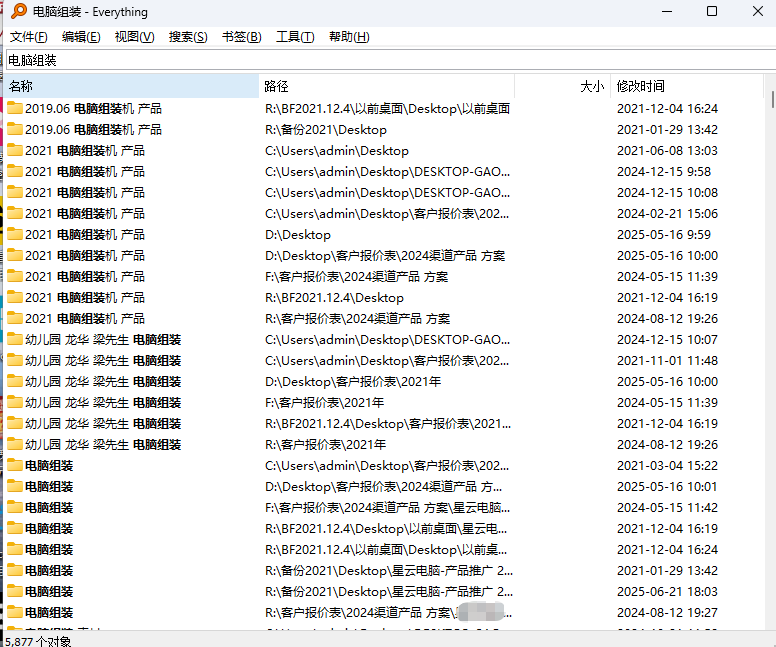This screenshot has height=647, width=776.
Task: Click folder icon of 2021 电脑组装机 in D:\Desktop
Action: point(15,234)
